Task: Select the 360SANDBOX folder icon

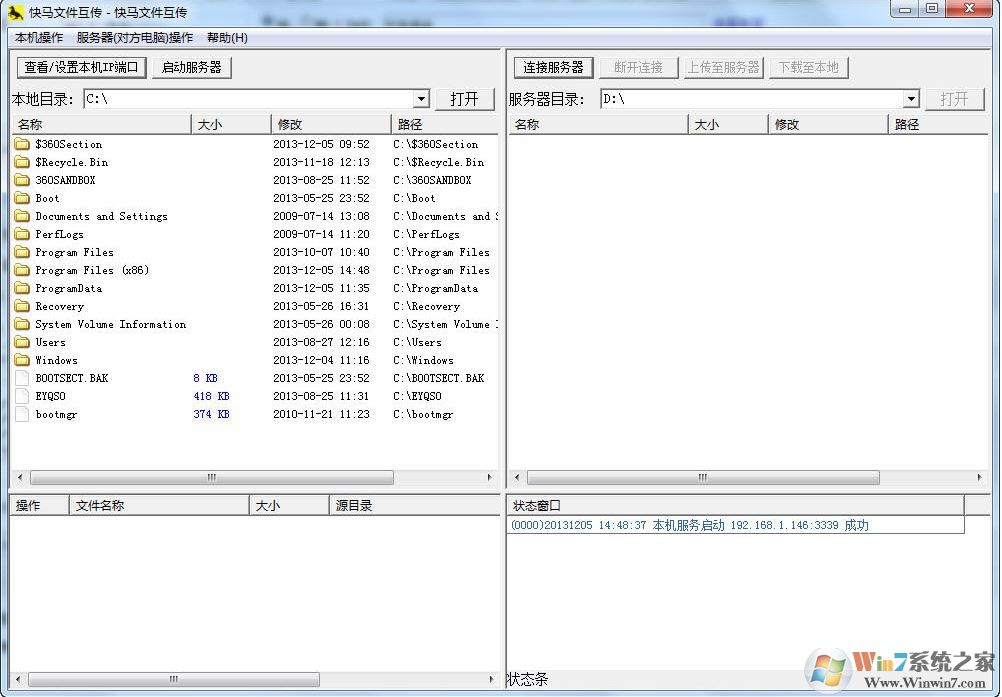Action: [x=22, y=180]
